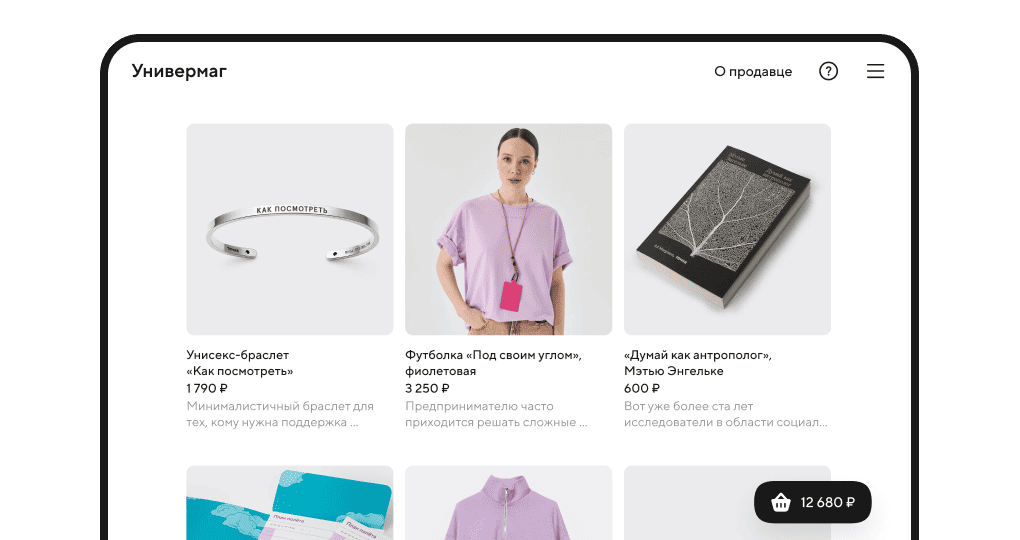Open the purple zip sweatshirt image
Screen dimensions: 1020x540
click(x=509, y=503)
